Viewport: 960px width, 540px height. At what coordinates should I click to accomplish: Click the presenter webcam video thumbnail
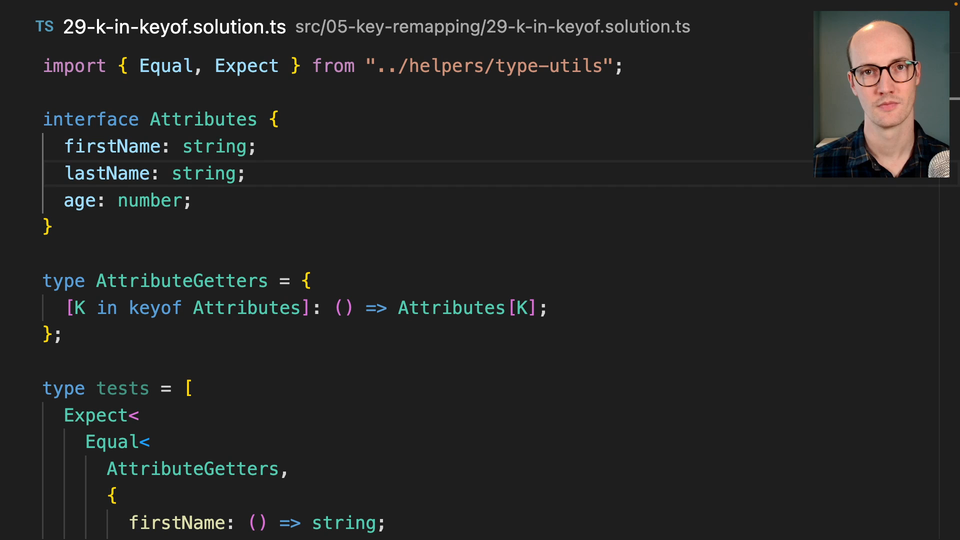tap(881, 94)
